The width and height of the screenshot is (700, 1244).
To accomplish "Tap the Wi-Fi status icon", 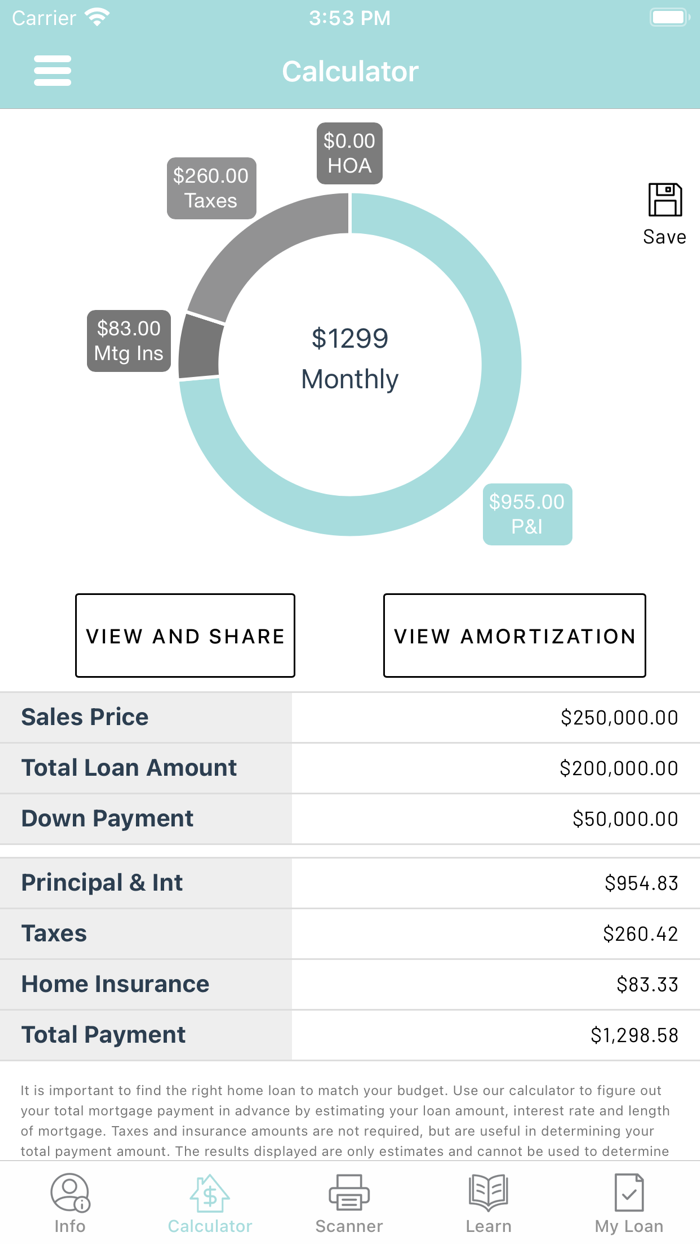I will pyautogui.click(x=96, y=16).
